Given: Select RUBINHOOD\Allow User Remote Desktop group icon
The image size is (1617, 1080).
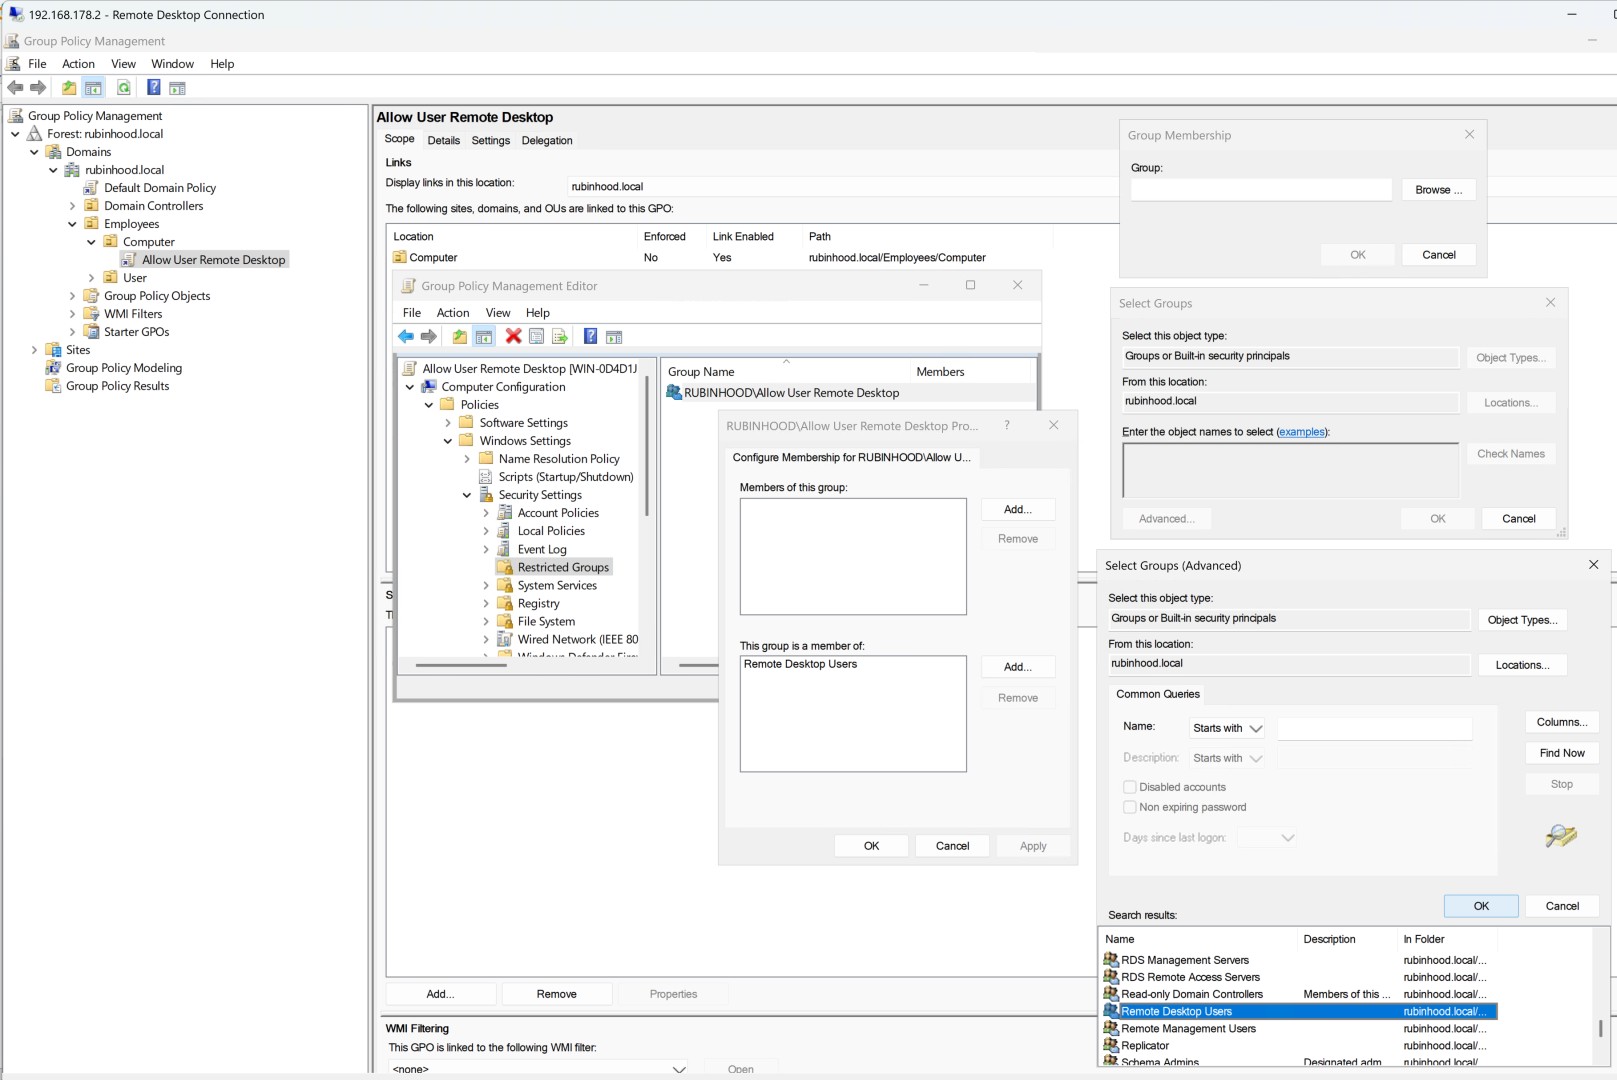Looking at the screenshot, I should 674,393.
